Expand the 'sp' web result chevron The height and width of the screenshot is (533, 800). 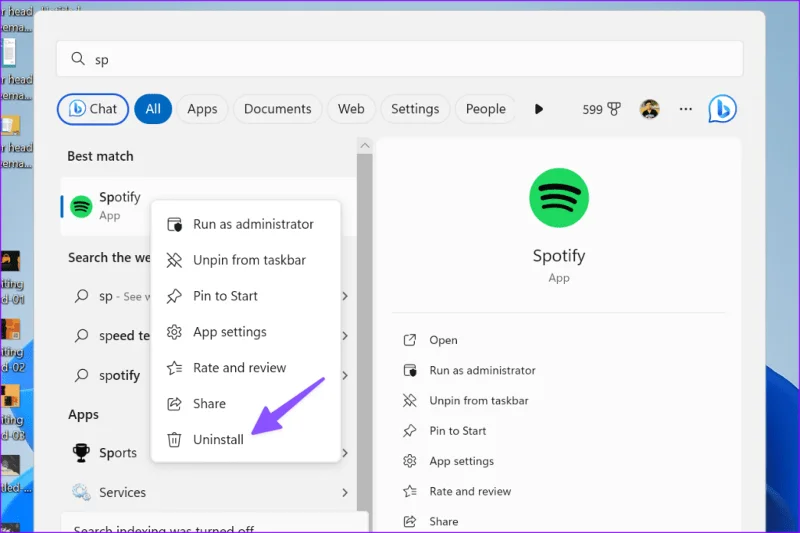point(345,296)
